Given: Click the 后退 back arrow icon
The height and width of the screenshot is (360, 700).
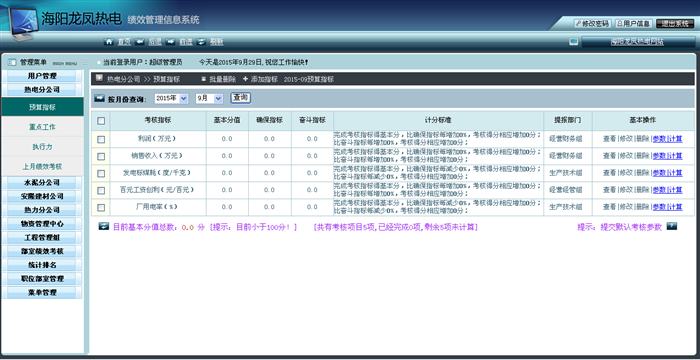Looking at the screenshot, I should [140, 42].
